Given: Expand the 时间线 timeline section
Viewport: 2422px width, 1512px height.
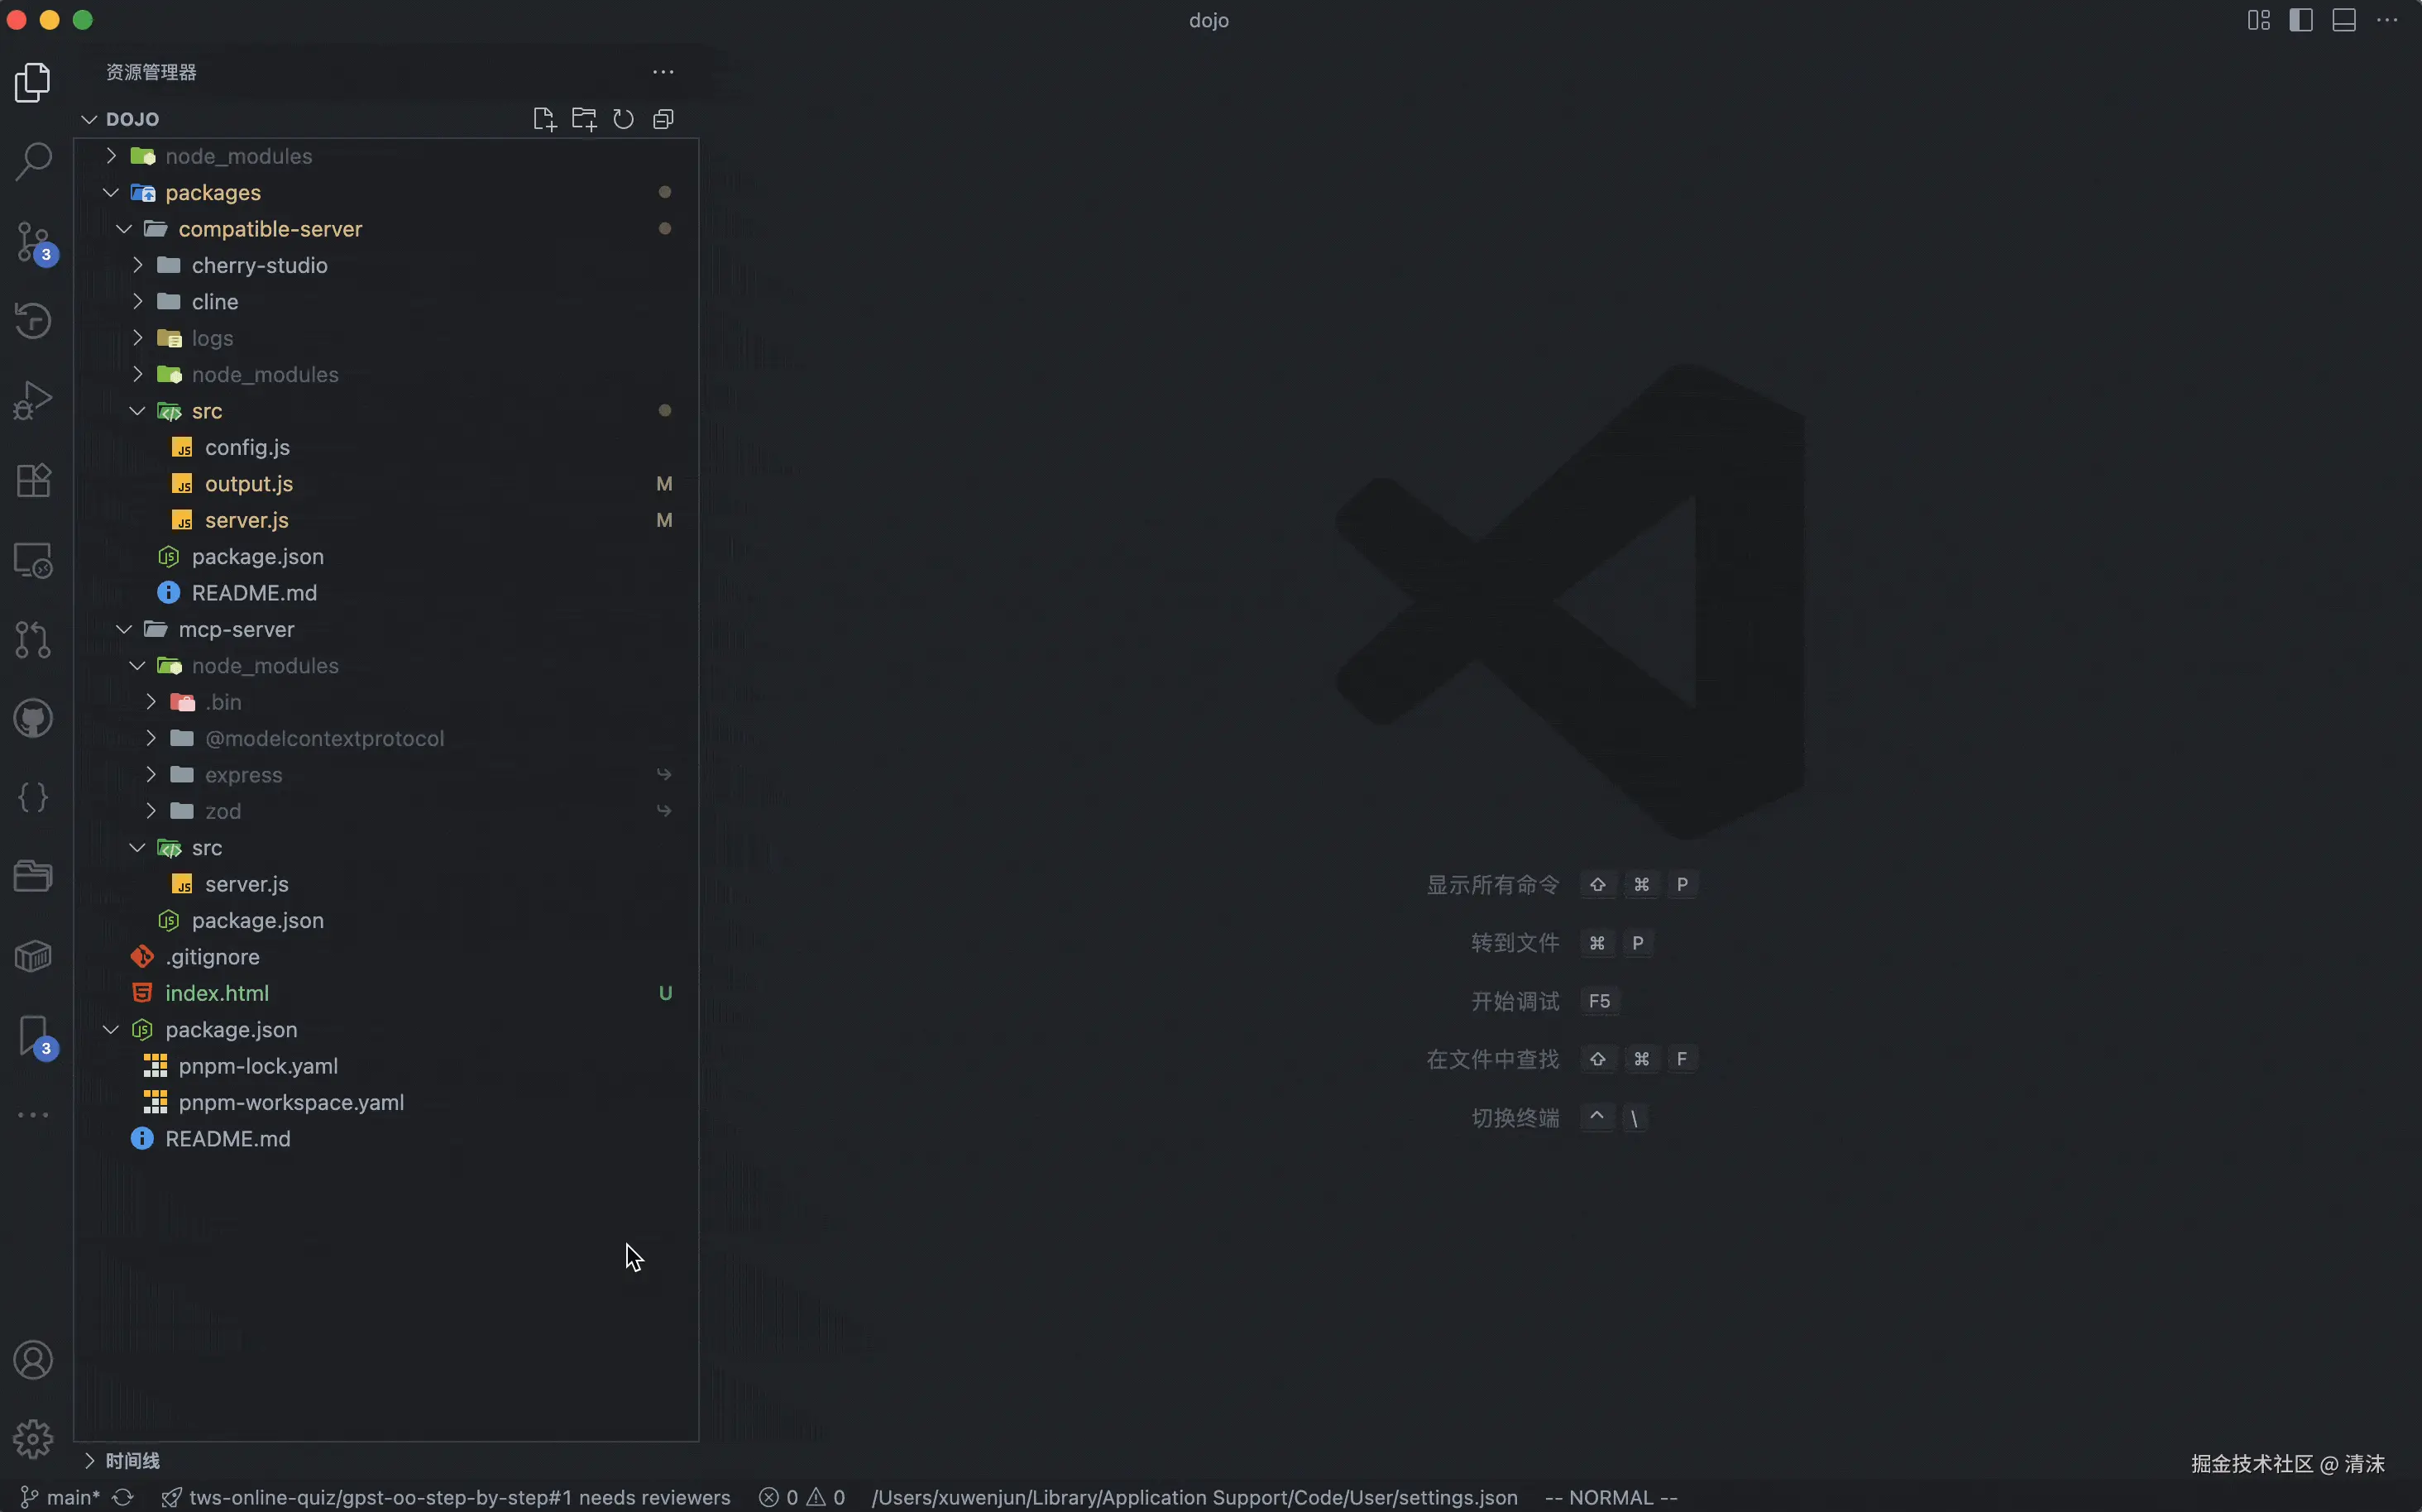Looking at the screenshot, I should (132, 1461).
